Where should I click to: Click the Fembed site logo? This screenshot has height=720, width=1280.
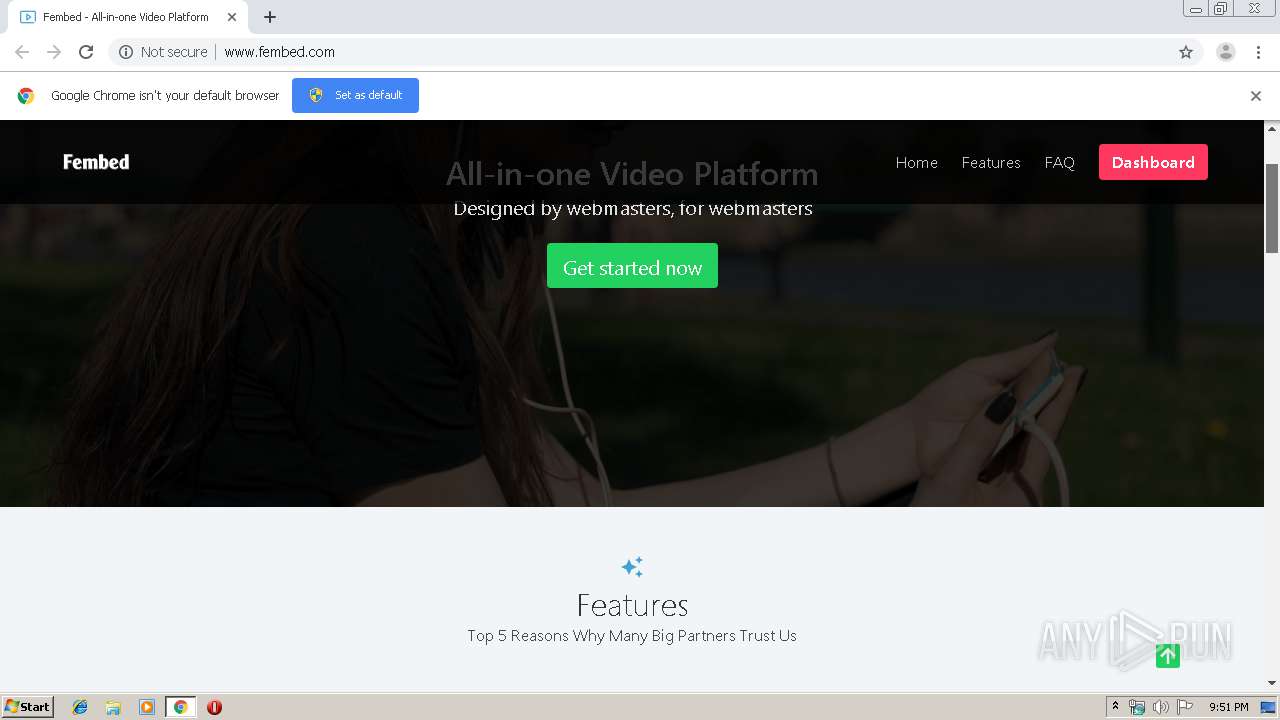96,162
